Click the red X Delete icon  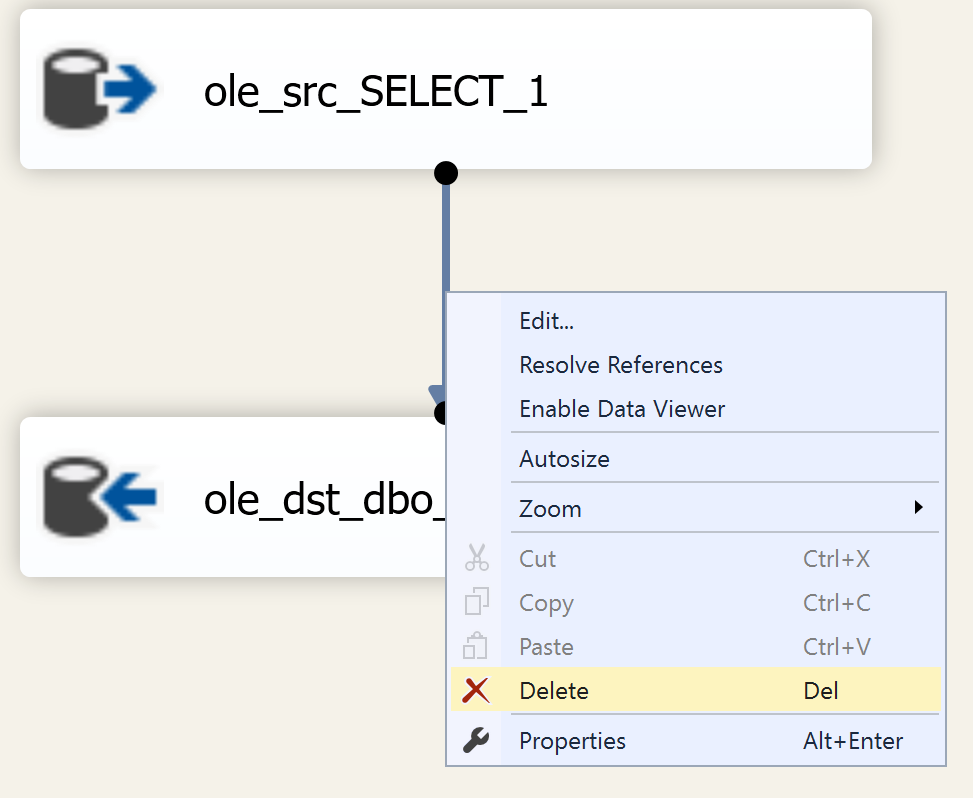[x=477, y=690]
